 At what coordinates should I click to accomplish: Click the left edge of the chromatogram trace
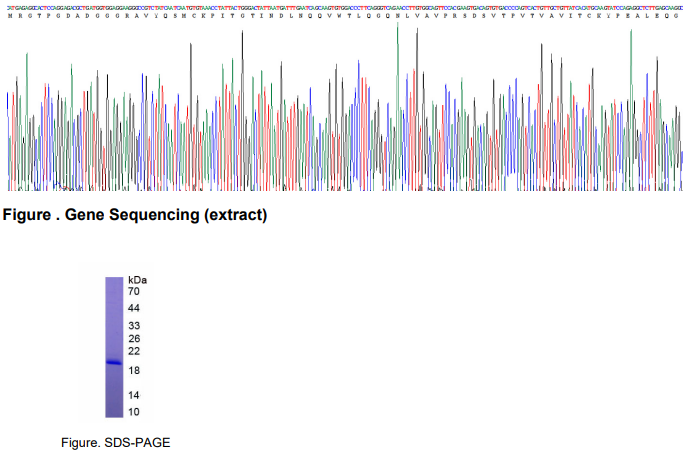coord(9,150)
